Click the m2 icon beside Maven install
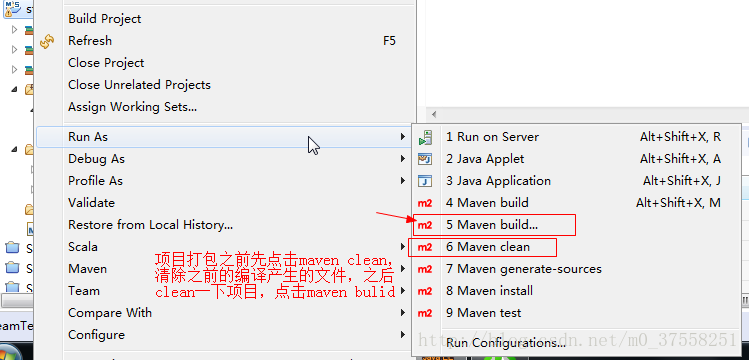The image size is (749, 360). [425, 291]
